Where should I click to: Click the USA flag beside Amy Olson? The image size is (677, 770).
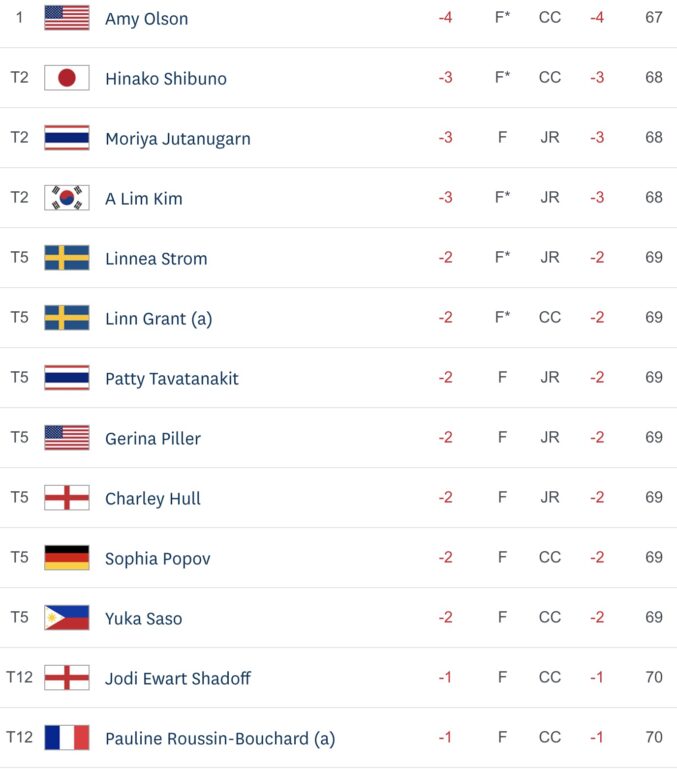click(x=67, y=18)
